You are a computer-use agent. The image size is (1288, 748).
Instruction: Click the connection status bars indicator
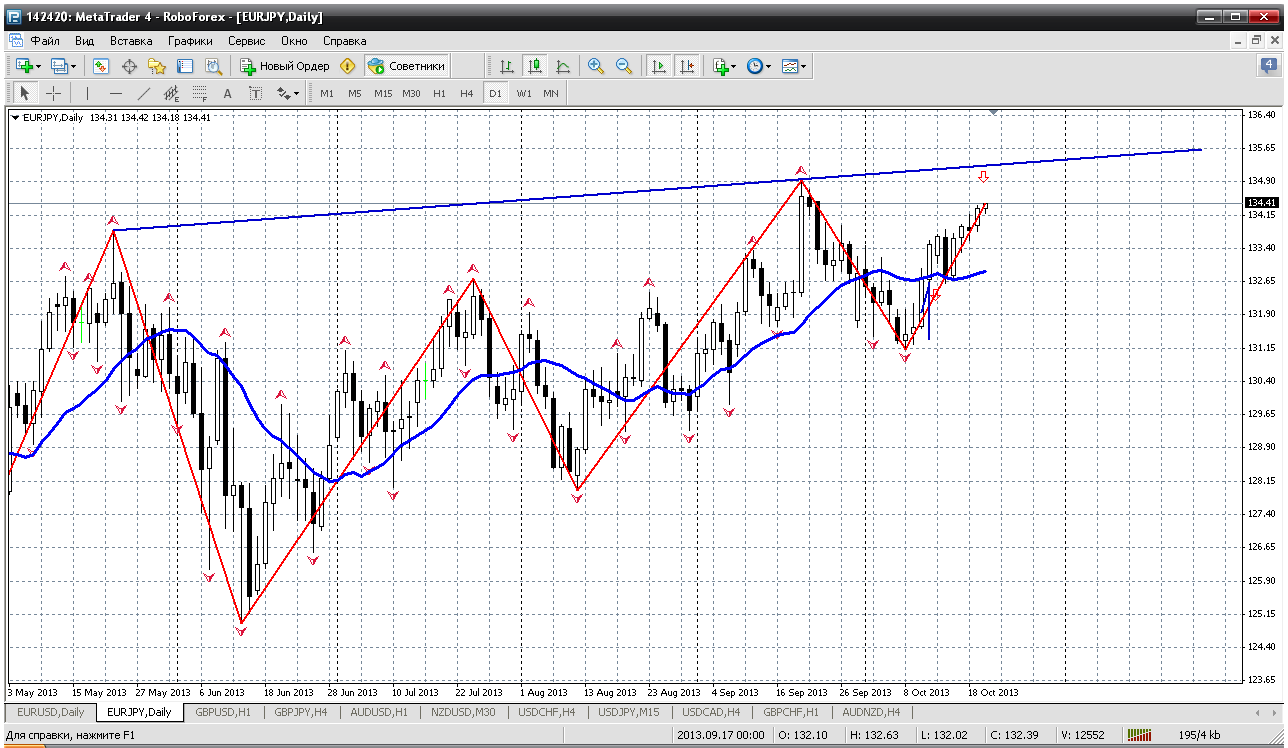coord(1141,735)
